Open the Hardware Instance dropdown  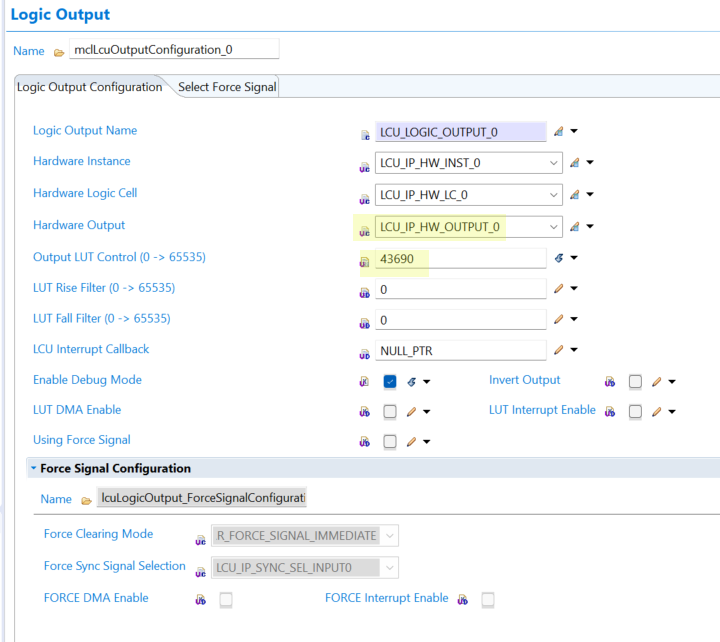[x=555, y=163]
